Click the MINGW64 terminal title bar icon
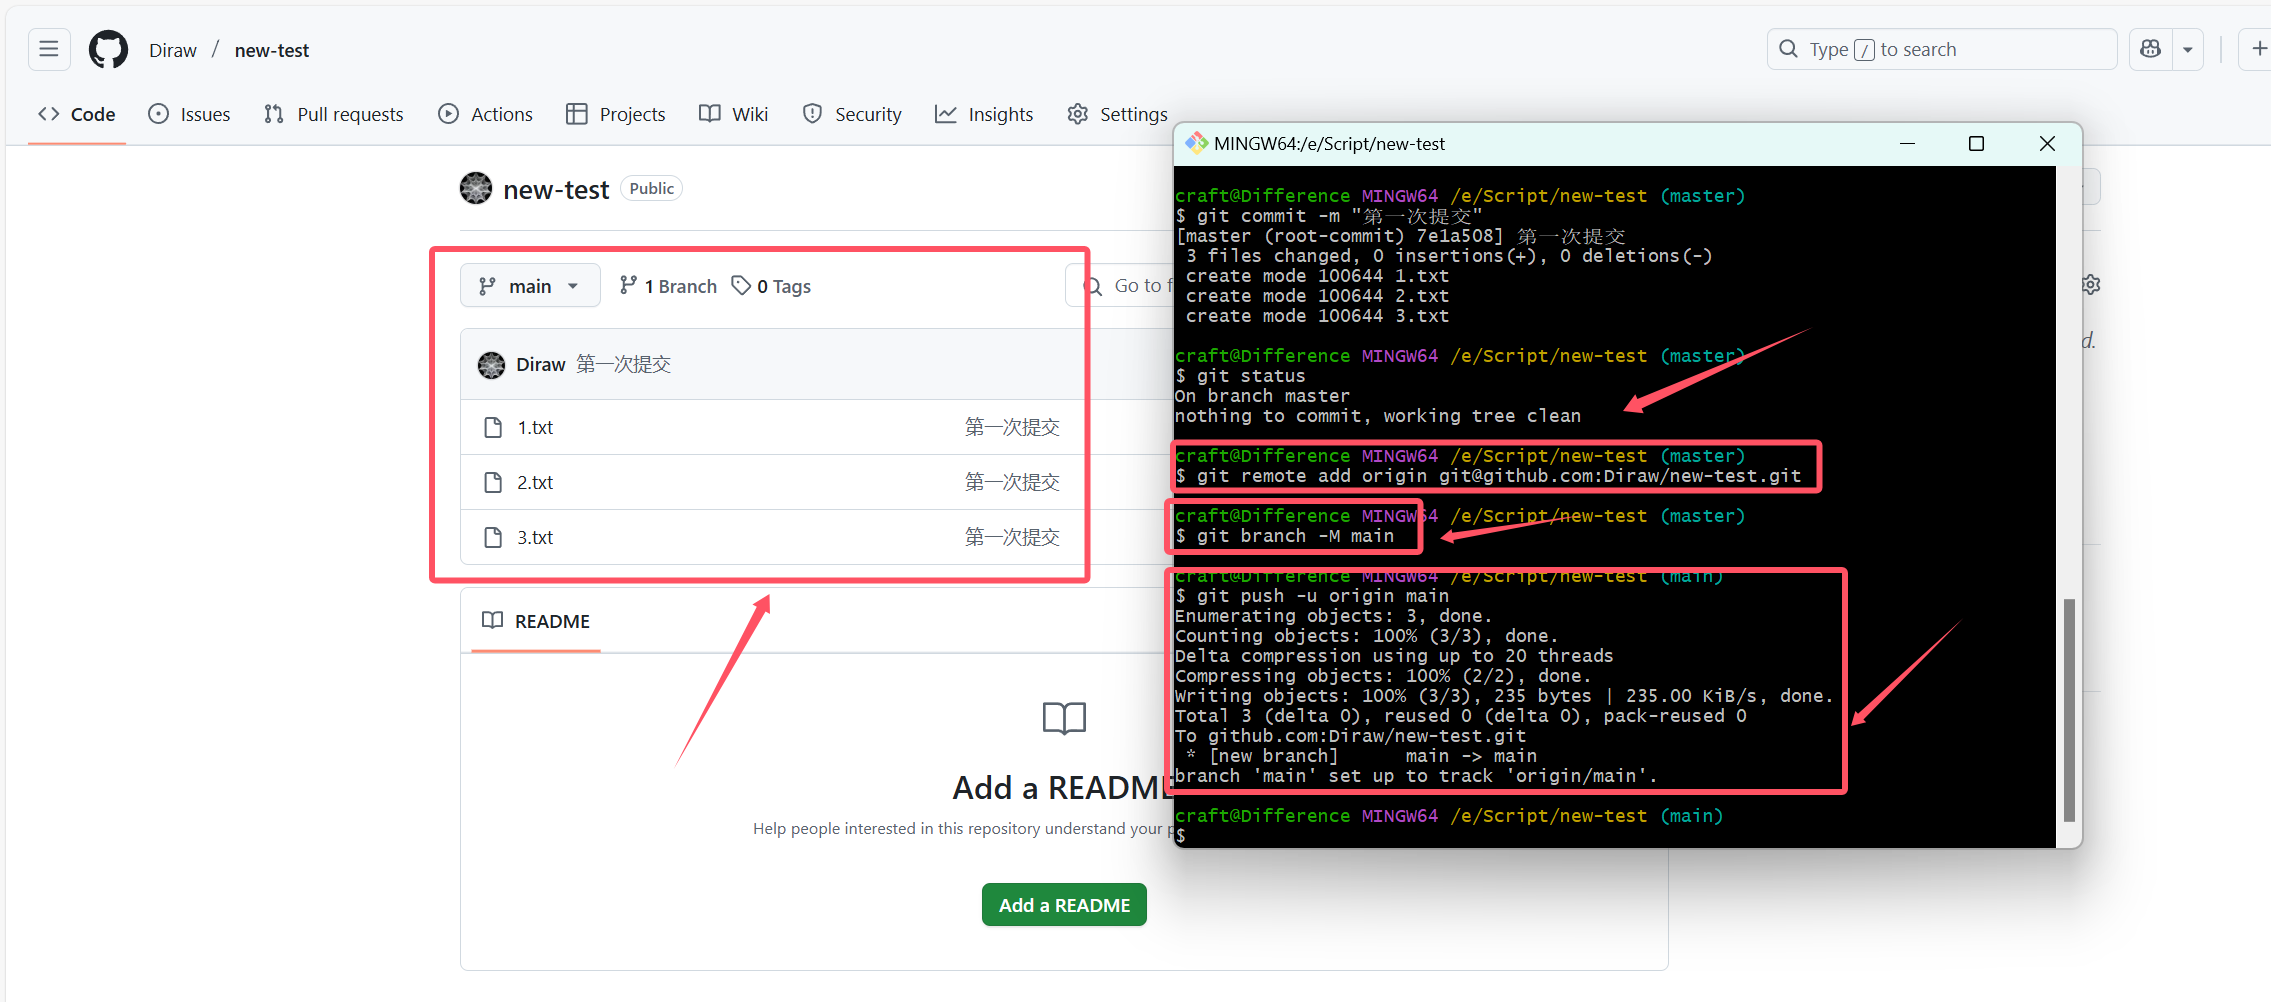Viewport: 2271px width, 1002px height. click(1197, 143)
